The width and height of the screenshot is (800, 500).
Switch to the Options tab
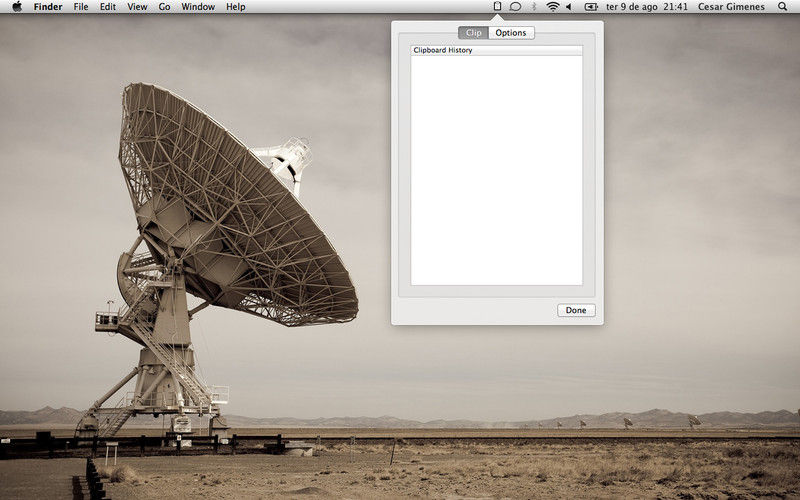coord(511,33)
